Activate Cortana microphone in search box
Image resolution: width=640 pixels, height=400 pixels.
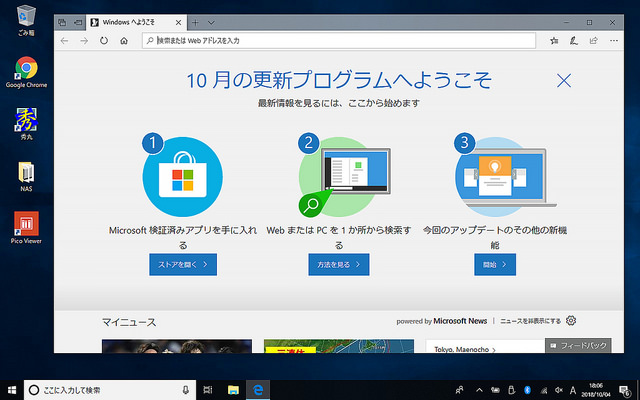(x=186, y=390)
